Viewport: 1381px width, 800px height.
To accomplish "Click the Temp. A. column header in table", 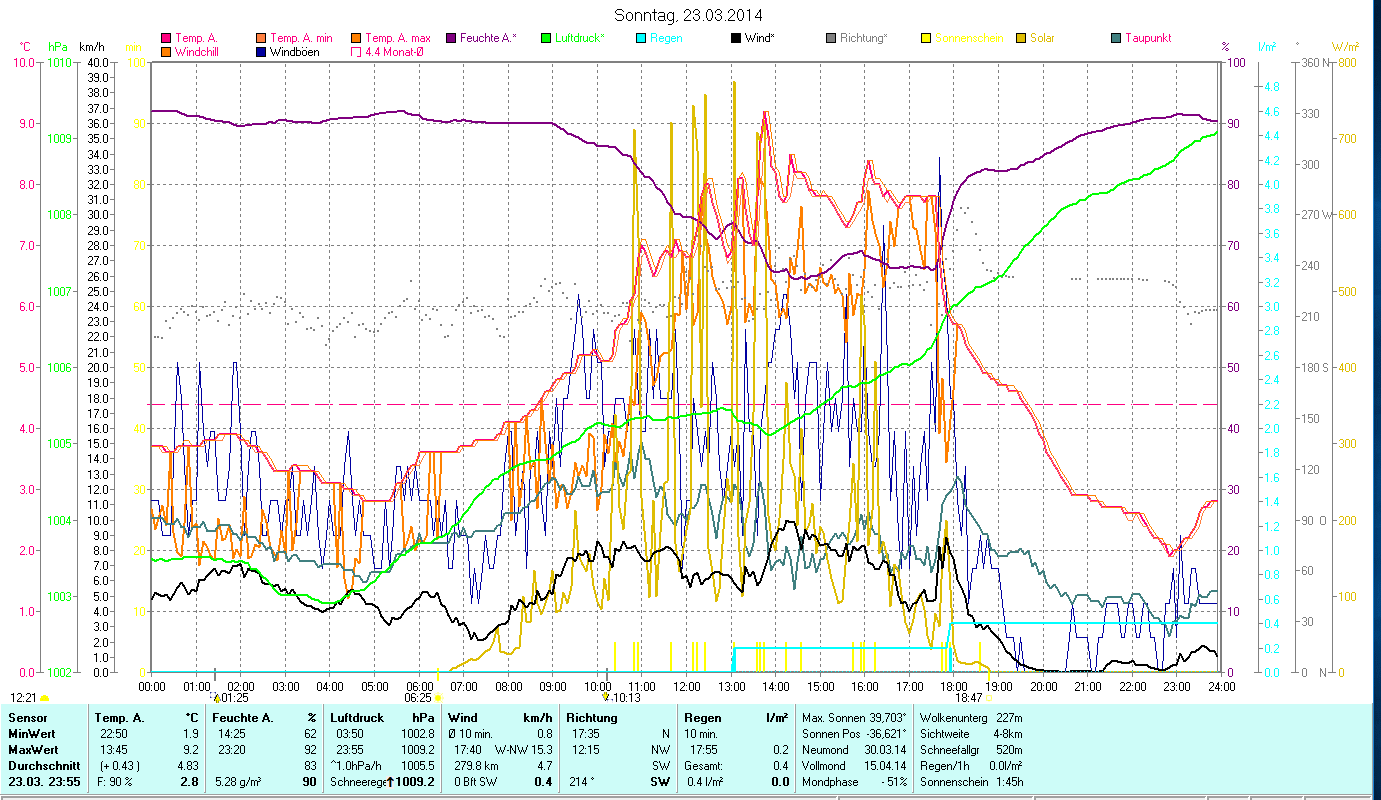I will pos(119,718).
